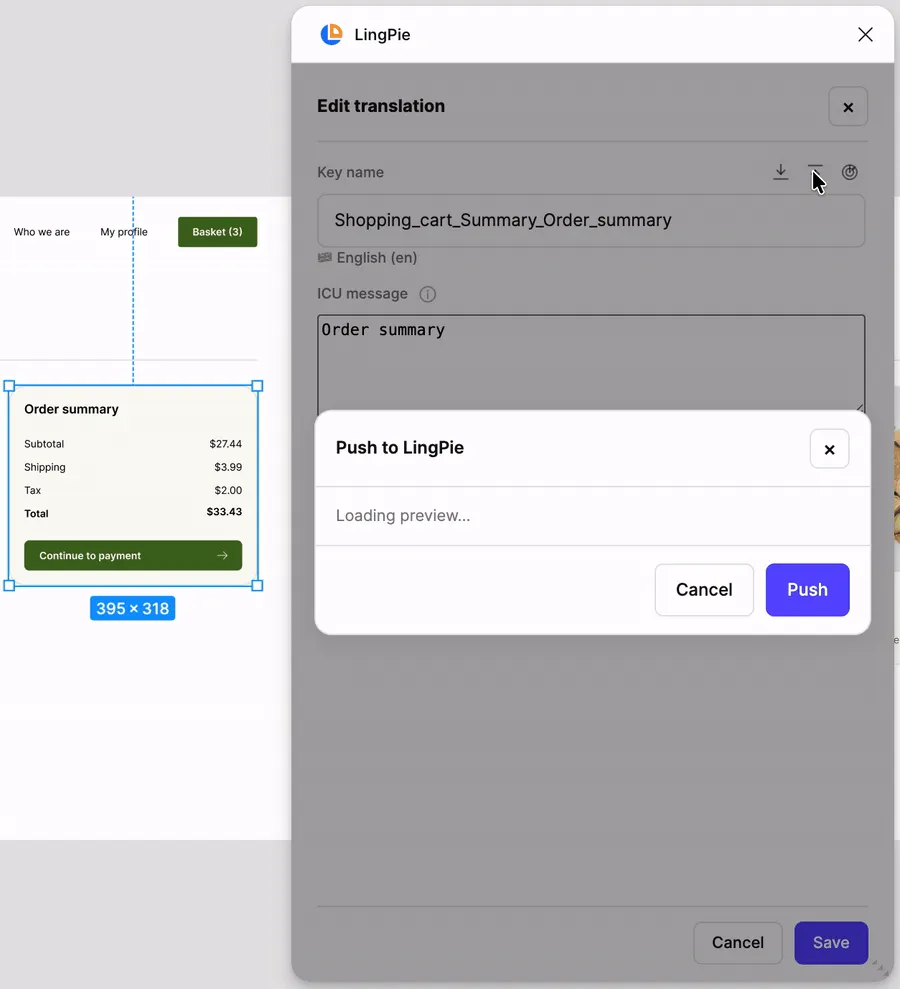This screenshot has height=989, width=900.
Task: Click the $27.44 subtotal value
Action: 226,444
